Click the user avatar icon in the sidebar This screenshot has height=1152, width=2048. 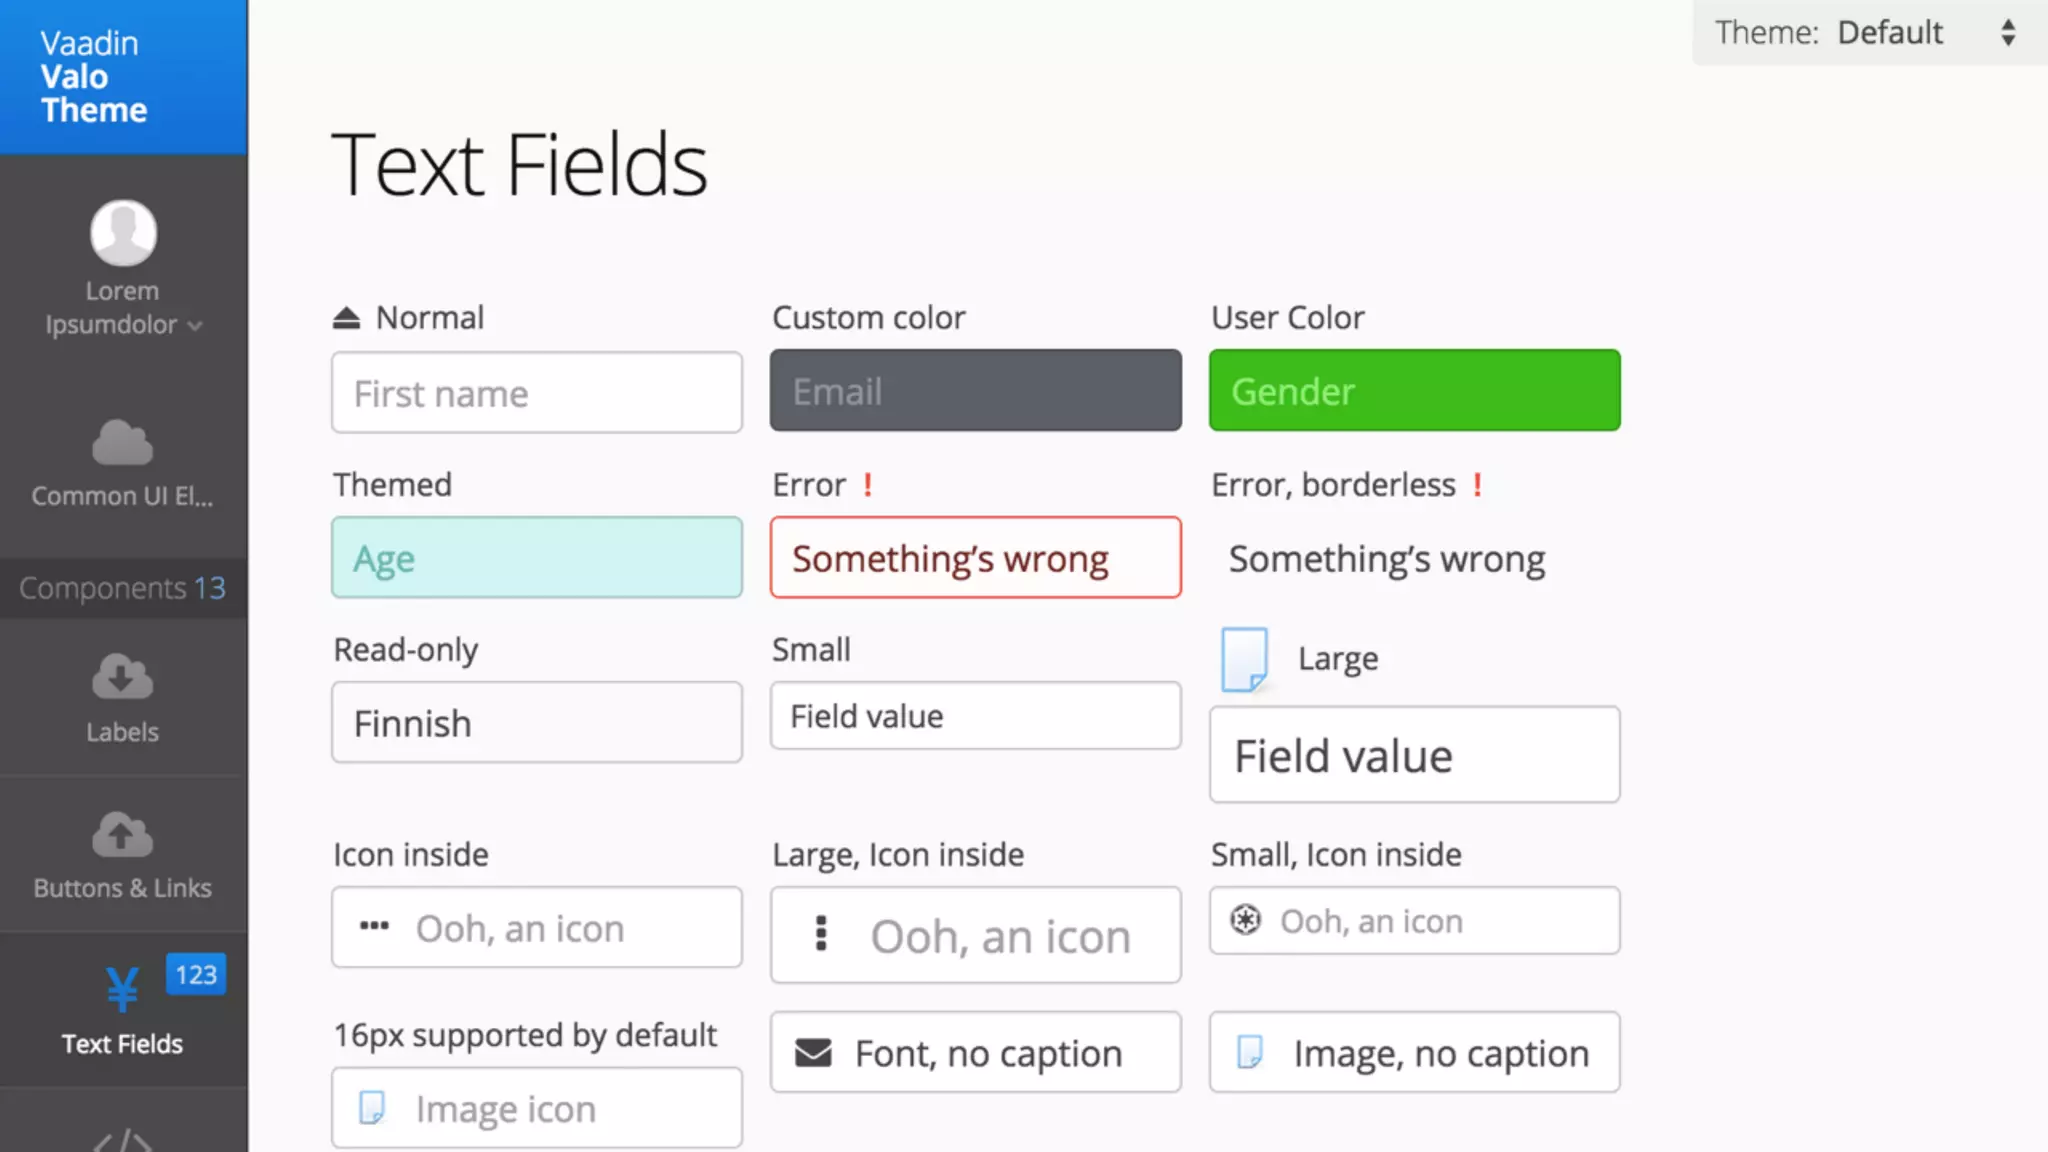click(x=123, y=233)
